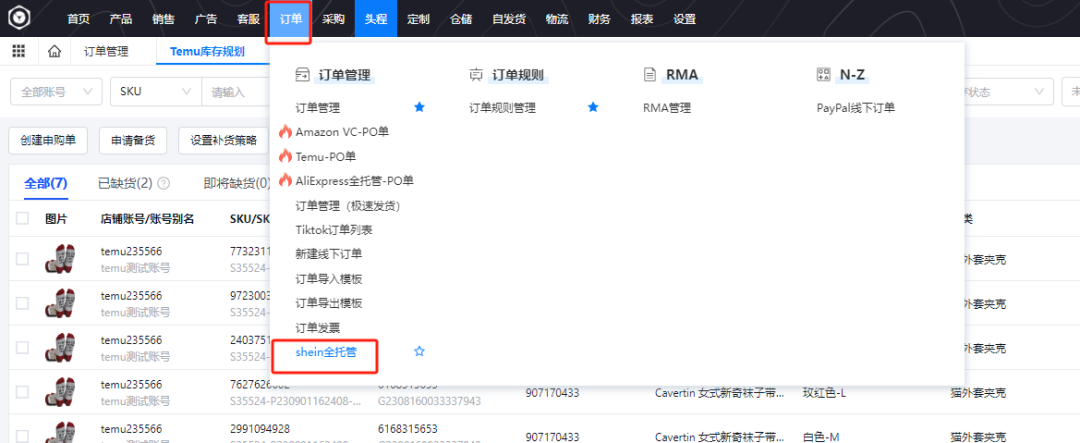Unfavorite 订单管理 via filled star
This screenshot has width=1080, height=443.
419,107
